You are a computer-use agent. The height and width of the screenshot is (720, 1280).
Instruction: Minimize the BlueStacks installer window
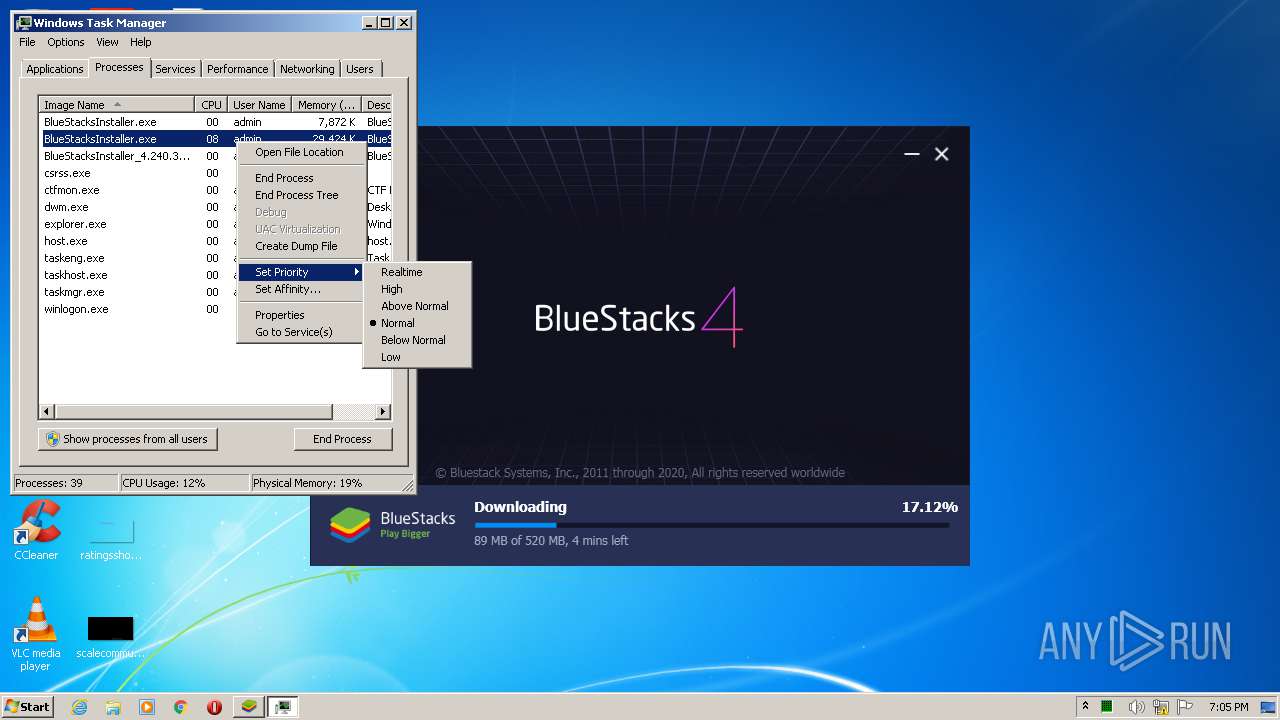(x=911, y=154)
